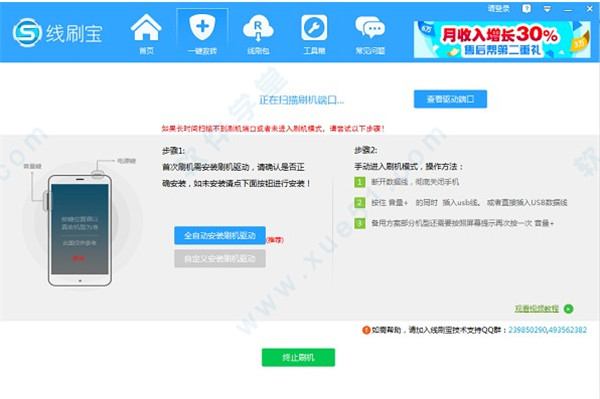Viewport: 600px width, 399px height.
Task: Click the QQ group number 493562382
Action: click(x=567, y=330)
